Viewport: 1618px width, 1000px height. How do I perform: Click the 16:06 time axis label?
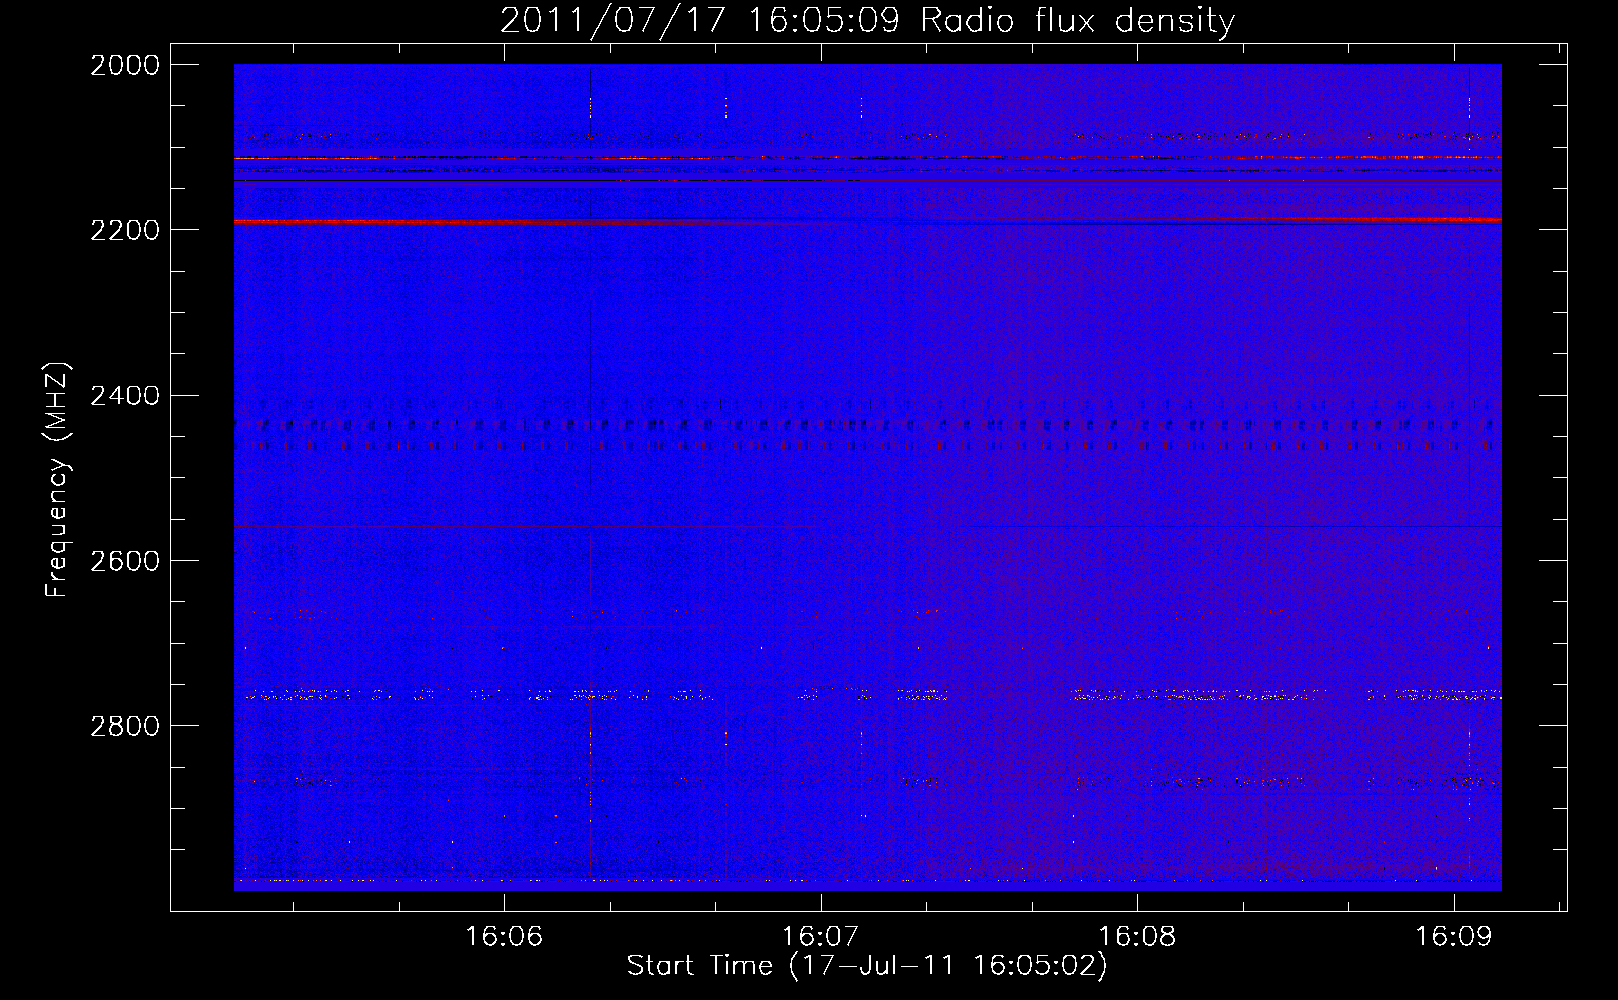click(504, 937)
